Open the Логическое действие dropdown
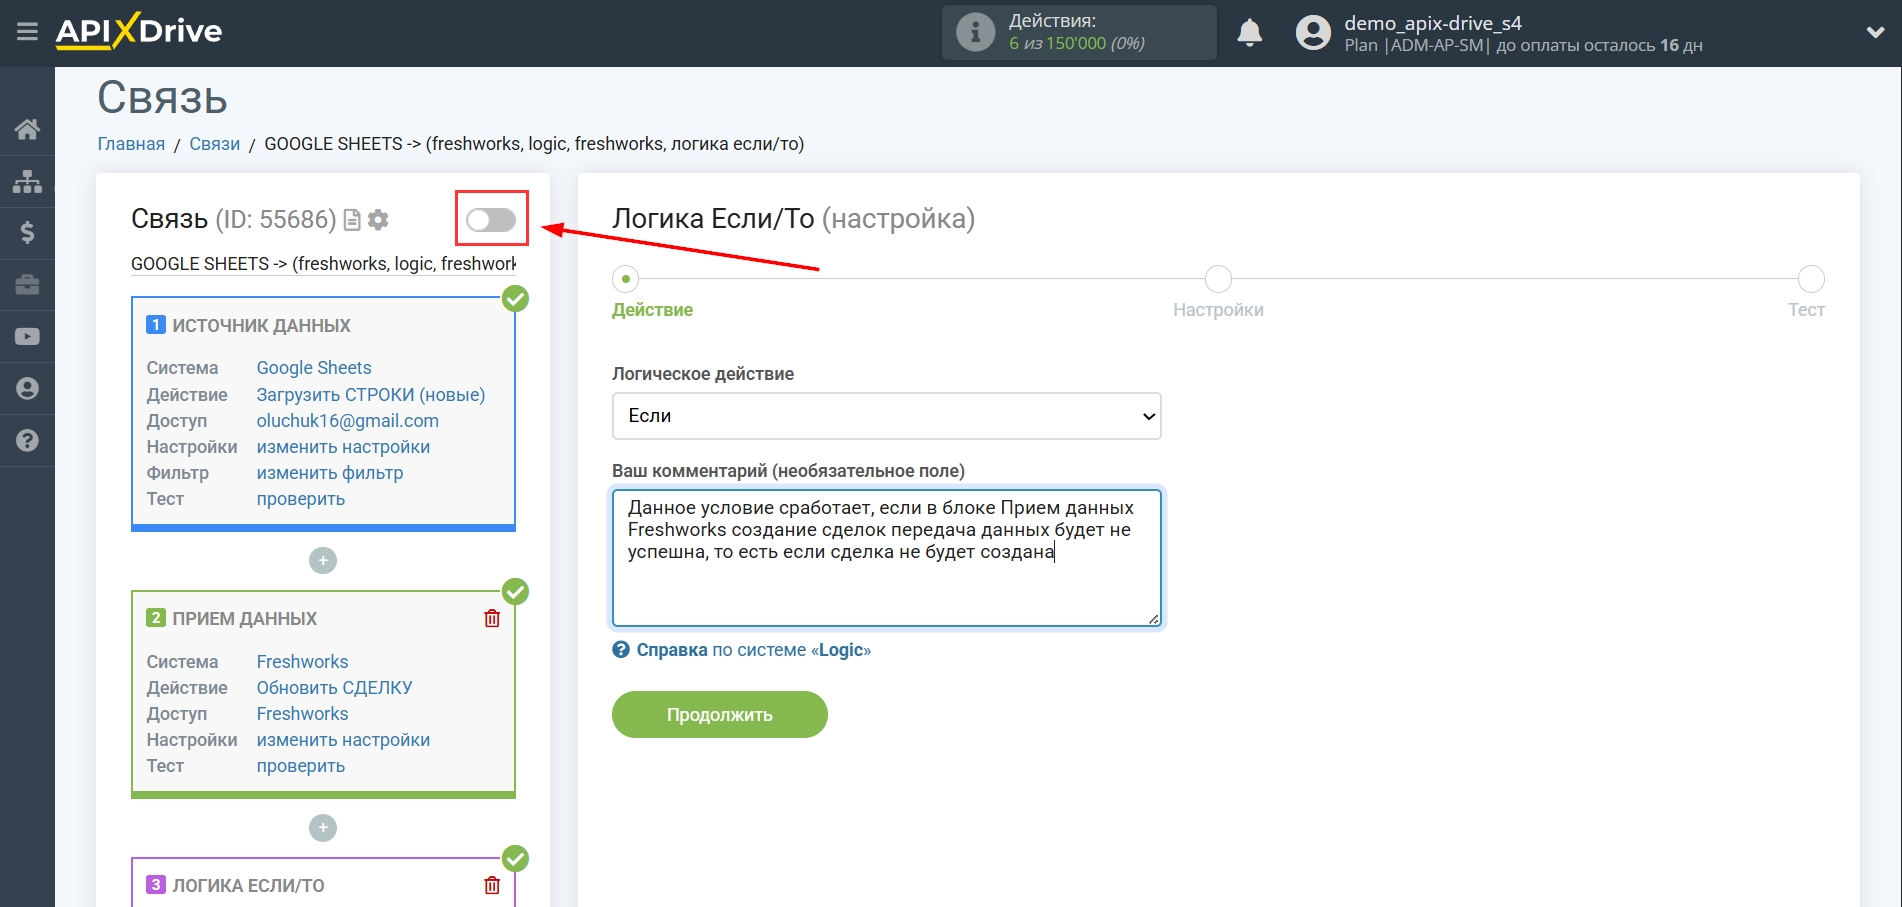1902x907 pixels. point(886,416)
